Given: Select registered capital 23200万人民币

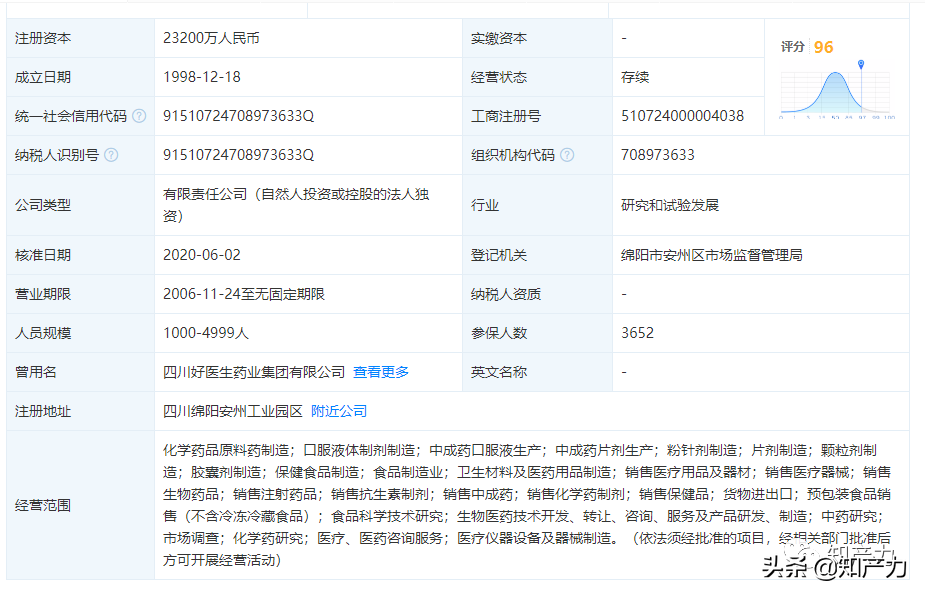Looking at the screenshot, I should point(211,38).
